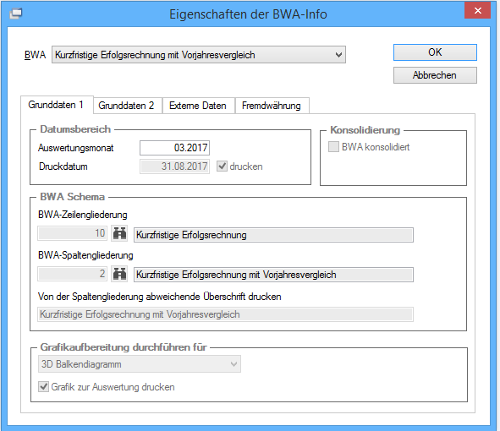The width and height of the screenshot is (500, 431).
Task: Open the 3D Balkendiagramm dropdown
Action: point(139,364)
